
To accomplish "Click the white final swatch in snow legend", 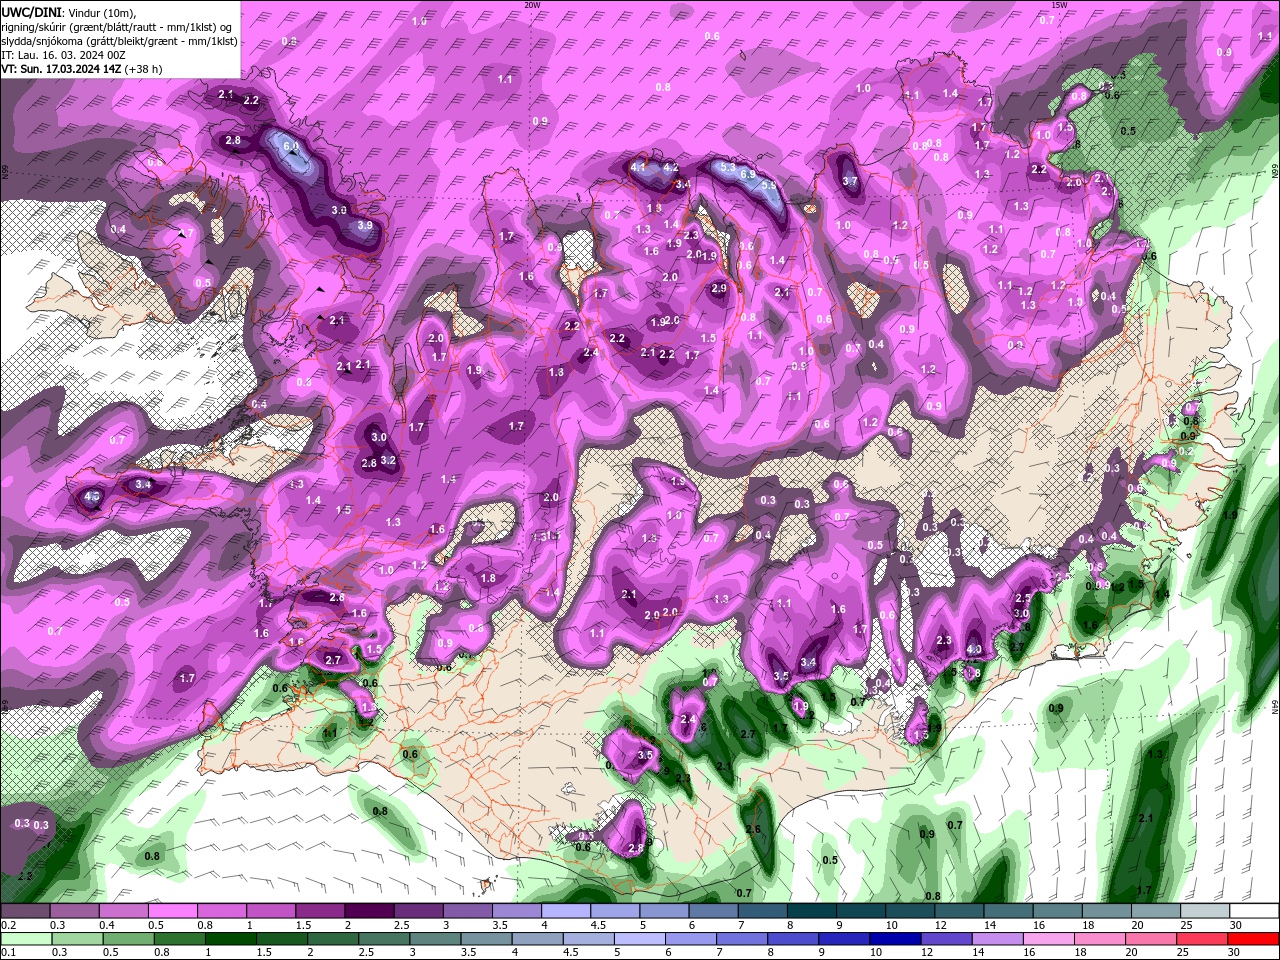I will coord(1254,911).
